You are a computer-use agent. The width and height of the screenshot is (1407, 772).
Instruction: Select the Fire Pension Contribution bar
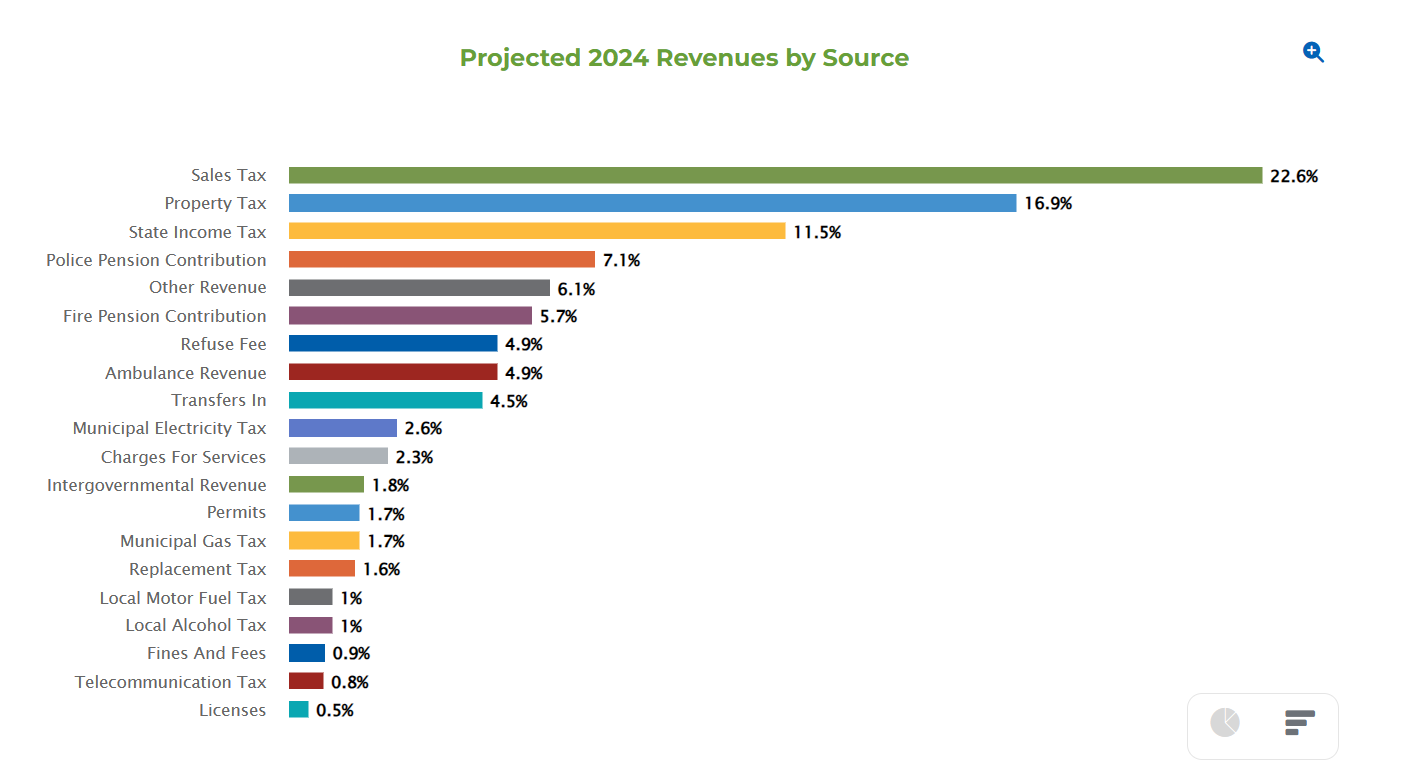(410, 316)
